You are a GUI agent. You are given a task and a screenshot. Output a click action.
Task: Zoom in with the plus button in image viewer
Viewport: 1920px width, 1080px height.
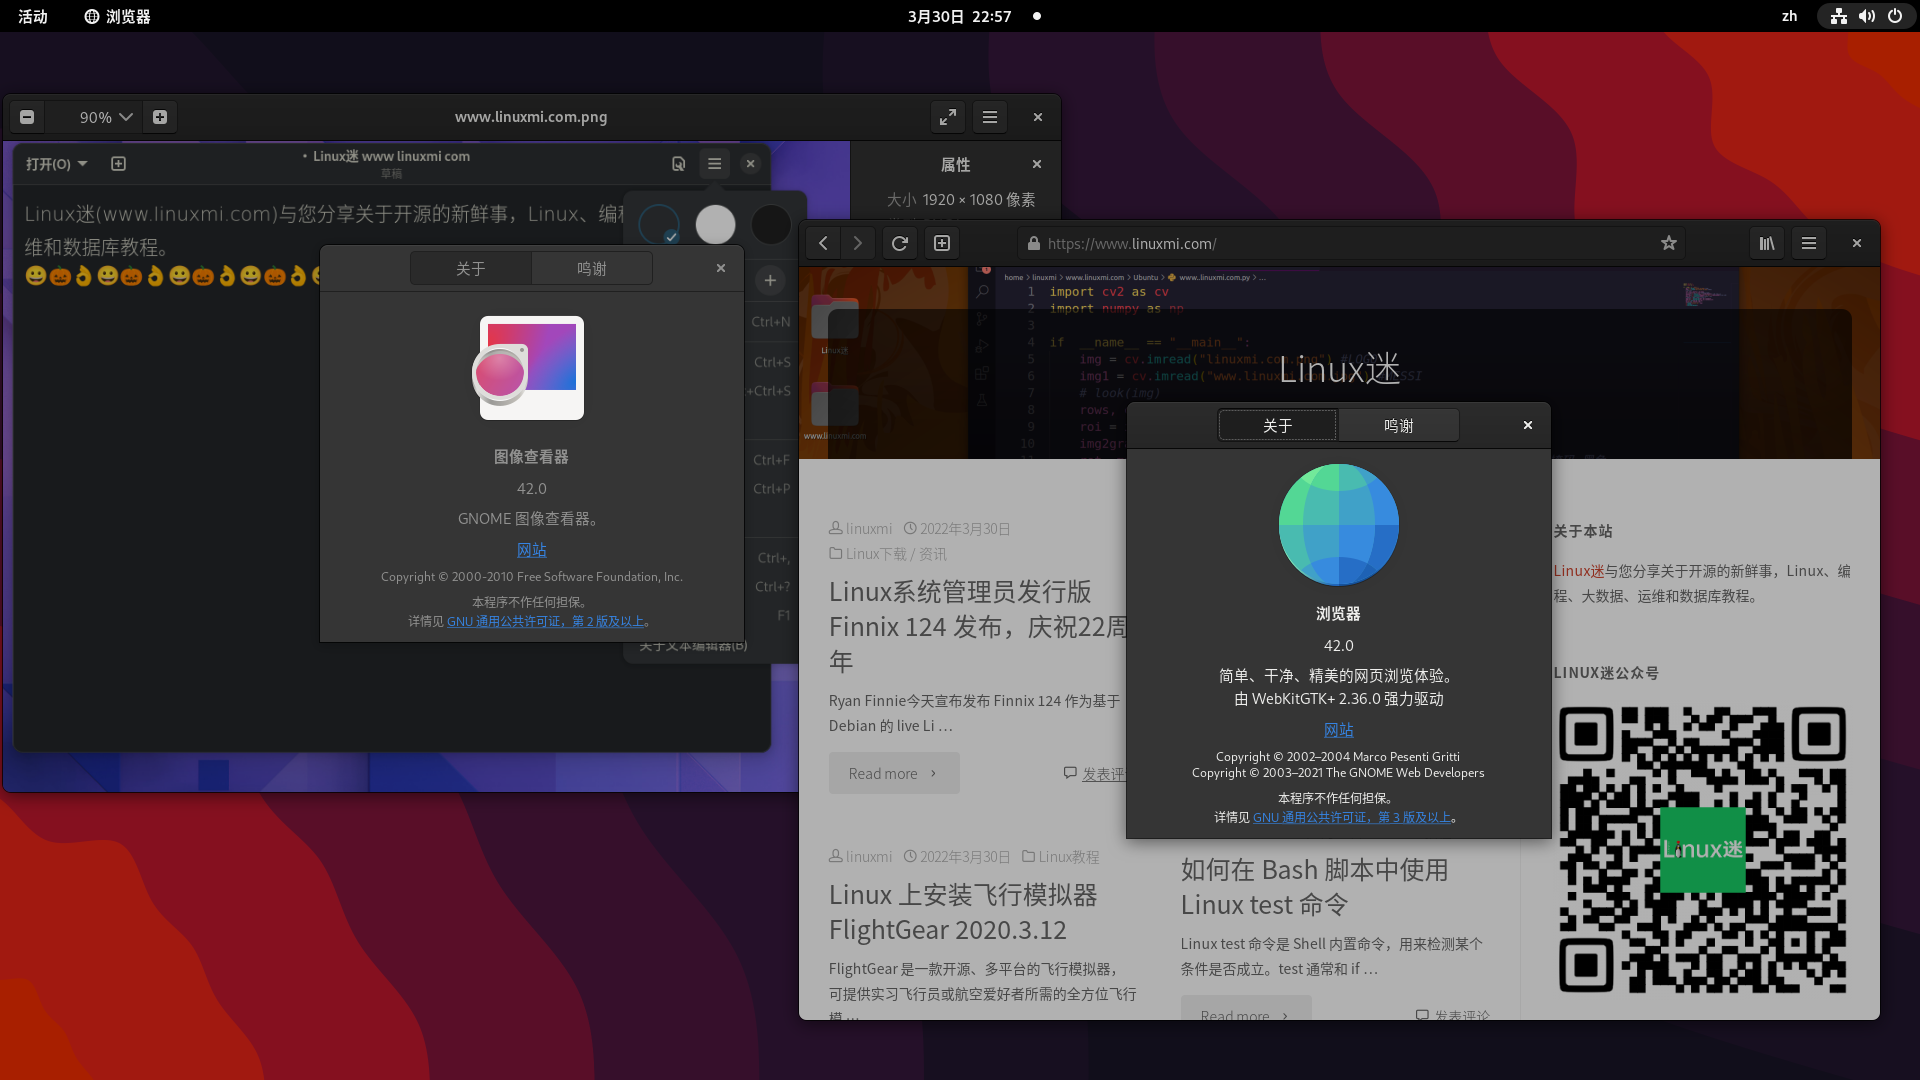tap(160, 117)
